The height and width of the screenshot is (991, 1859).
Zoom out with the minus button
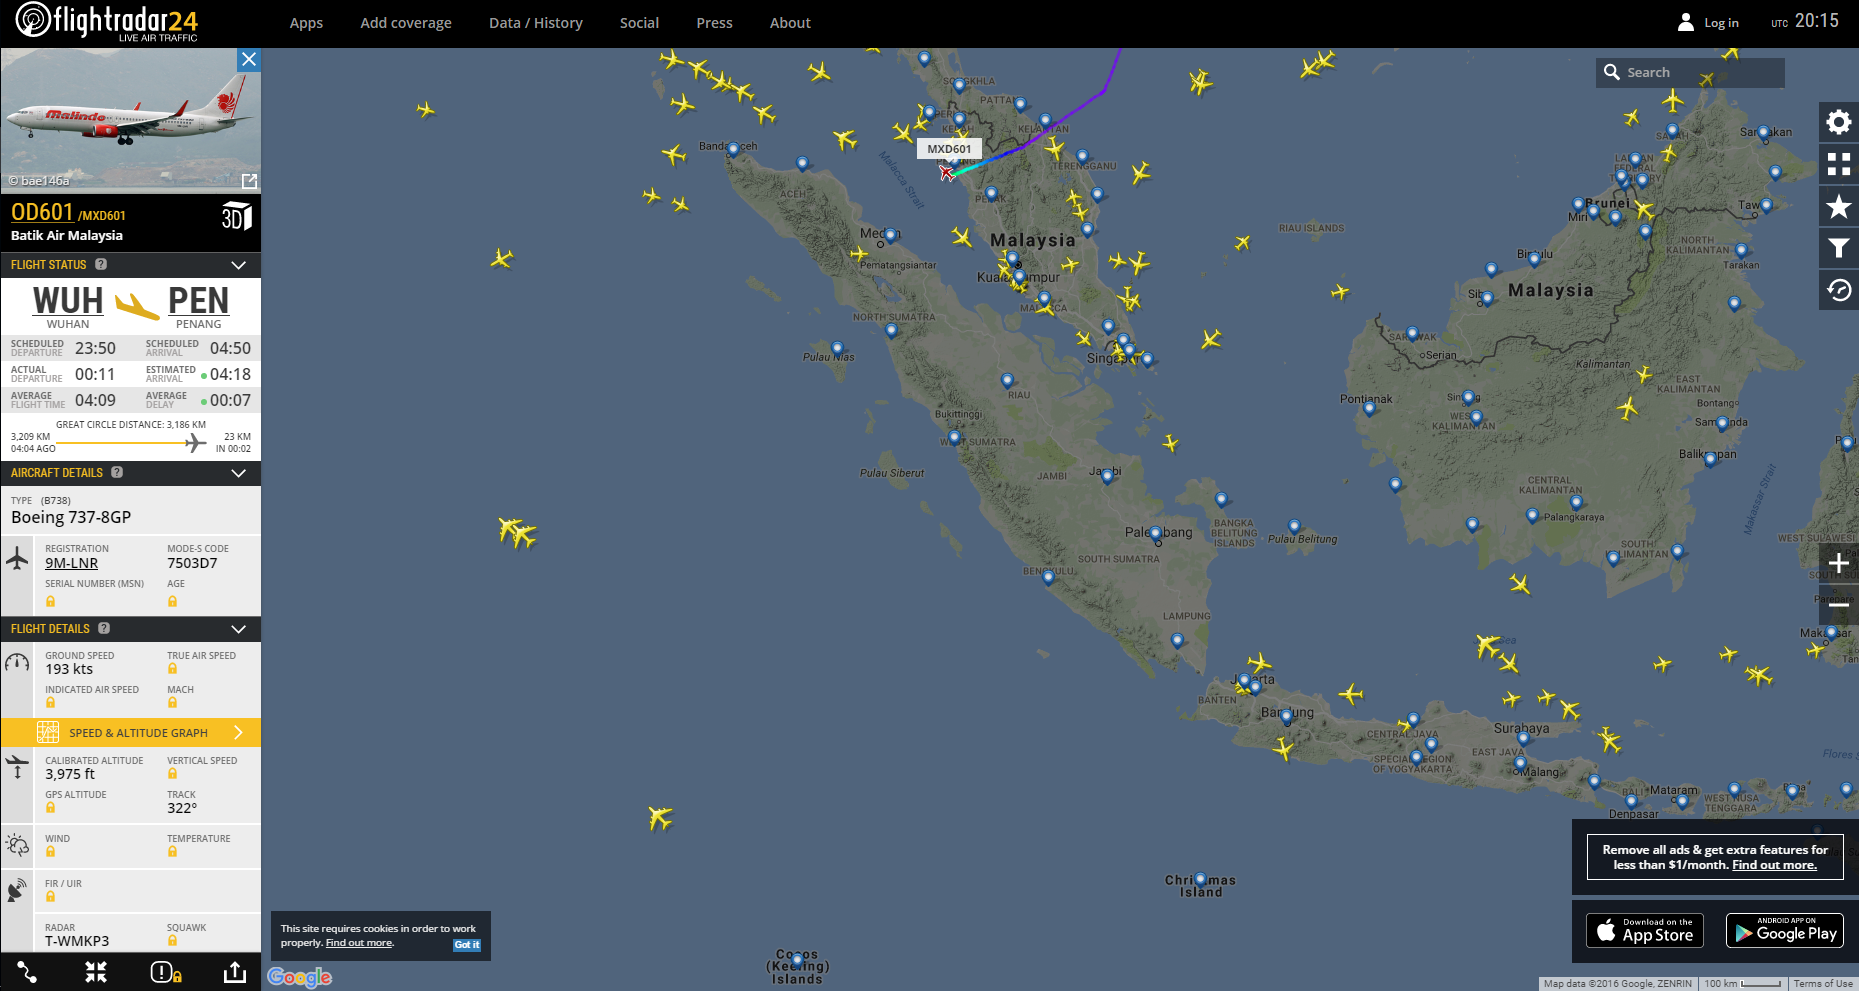click(x=1838, y=604)
